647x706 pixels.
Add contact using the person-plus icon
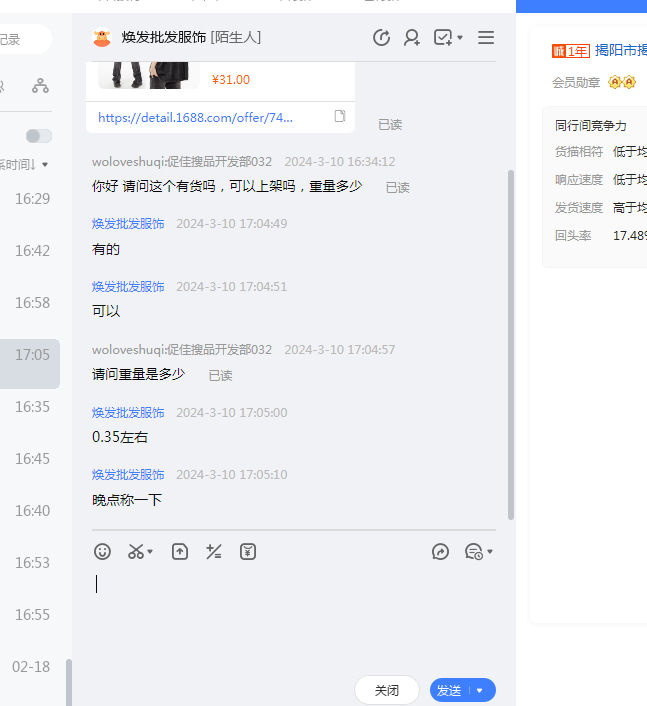tap(411, 38)
